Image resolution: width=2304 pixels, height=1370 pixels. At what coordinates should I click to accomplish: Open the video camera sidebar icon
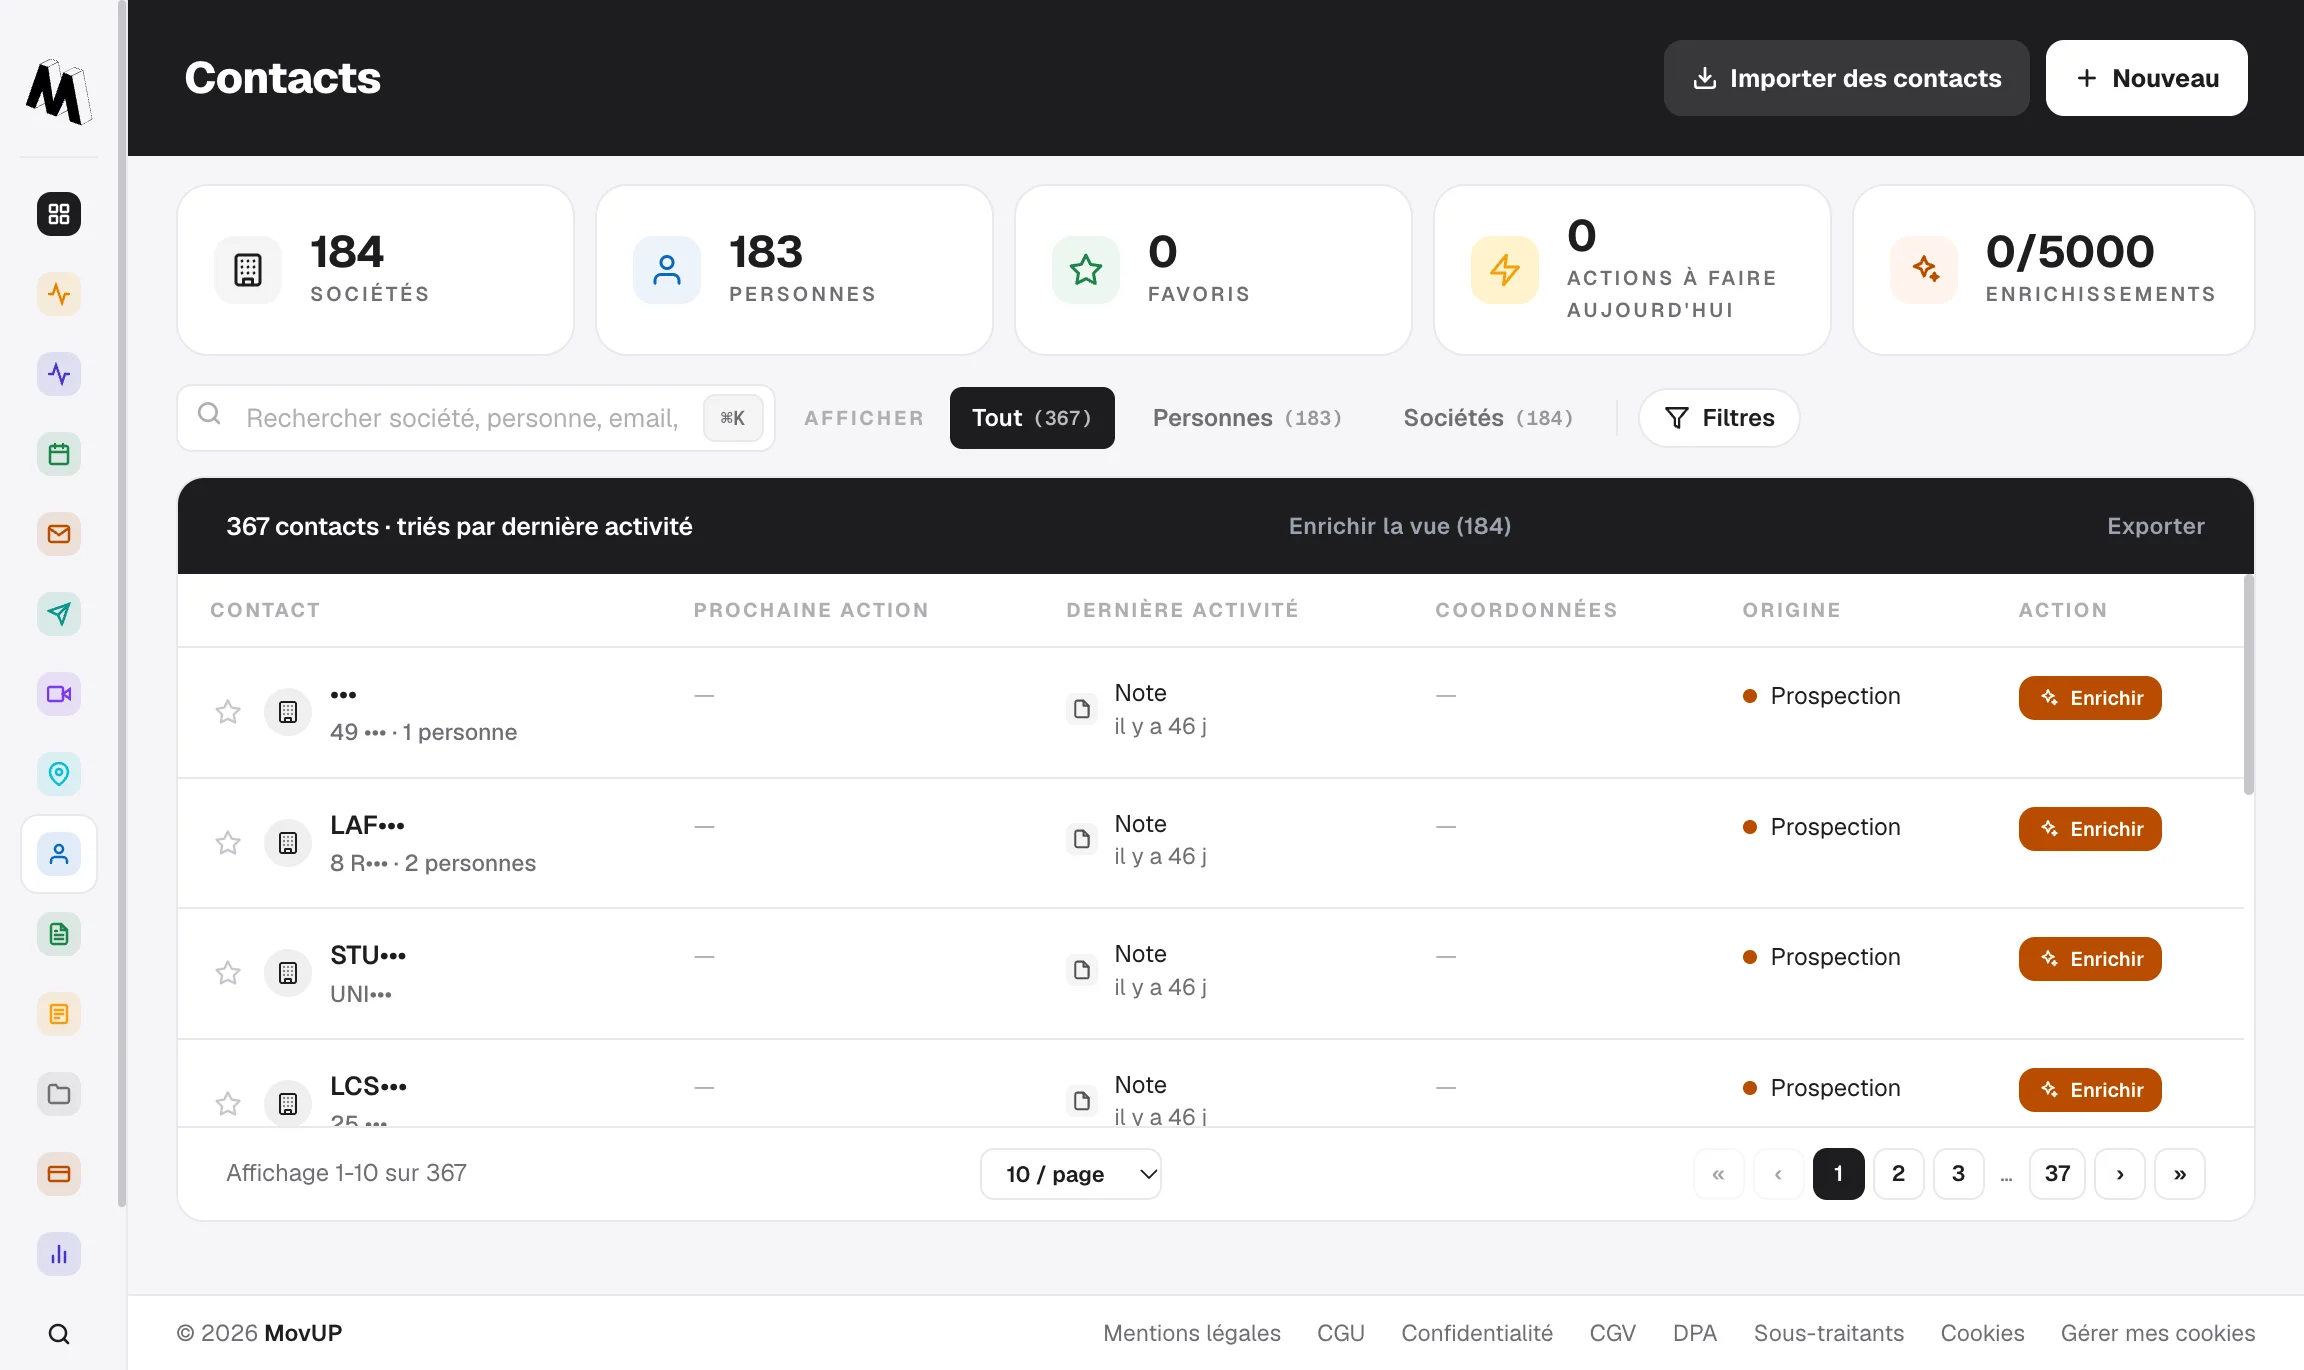pos(59,694)
